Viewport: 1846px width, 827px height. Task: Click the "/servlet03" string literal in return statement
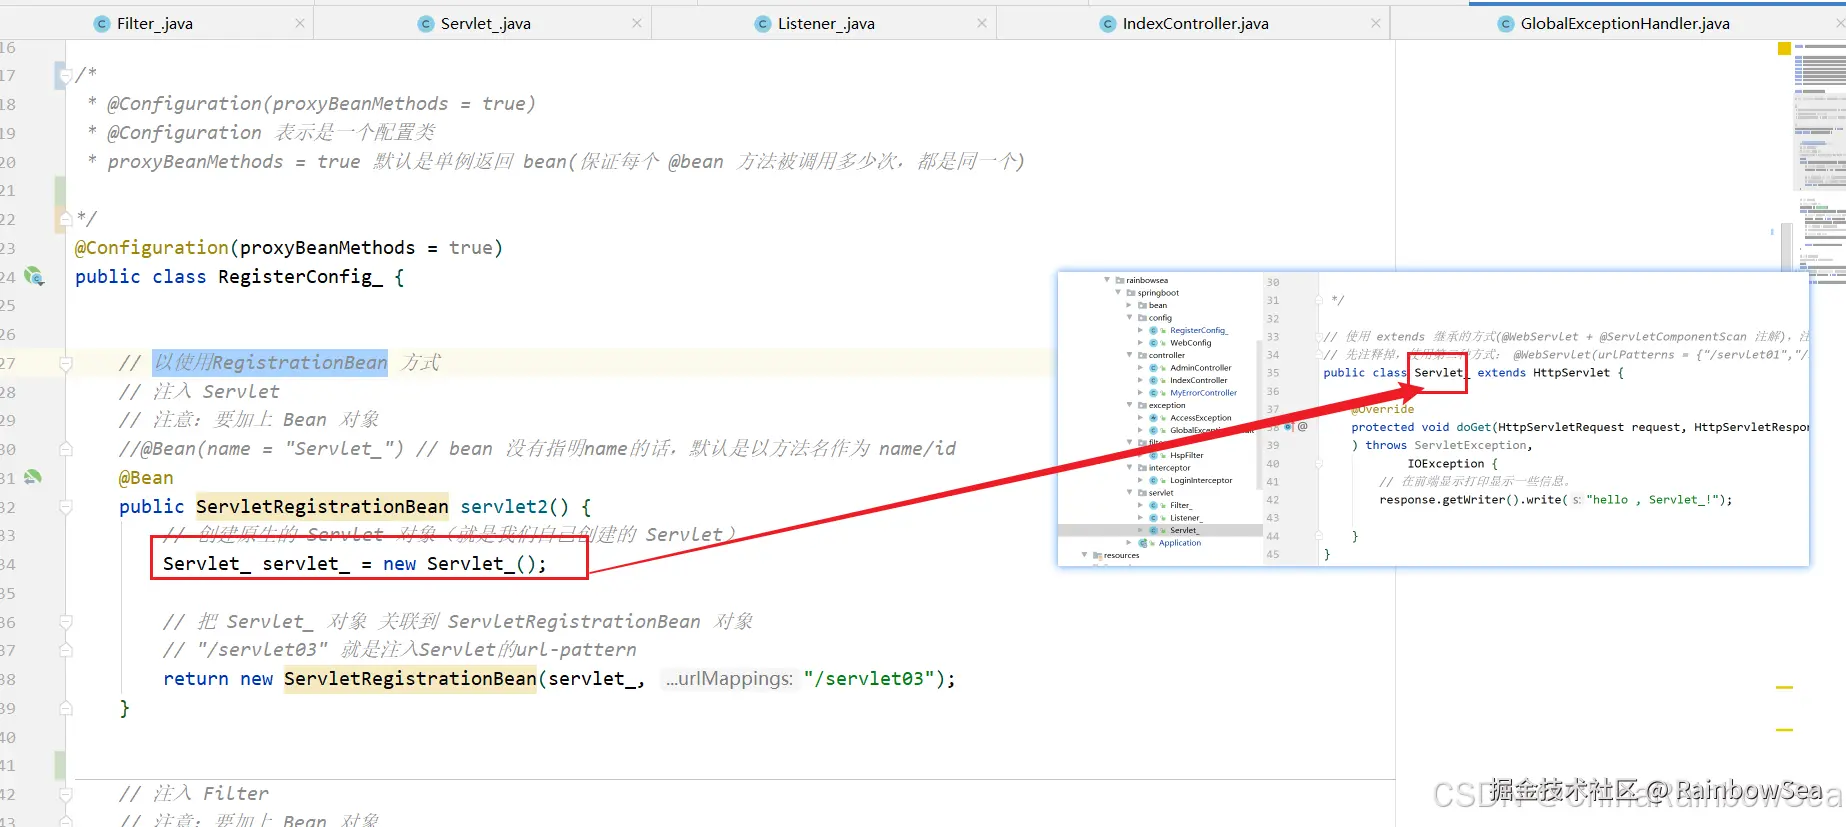[869, 679]
